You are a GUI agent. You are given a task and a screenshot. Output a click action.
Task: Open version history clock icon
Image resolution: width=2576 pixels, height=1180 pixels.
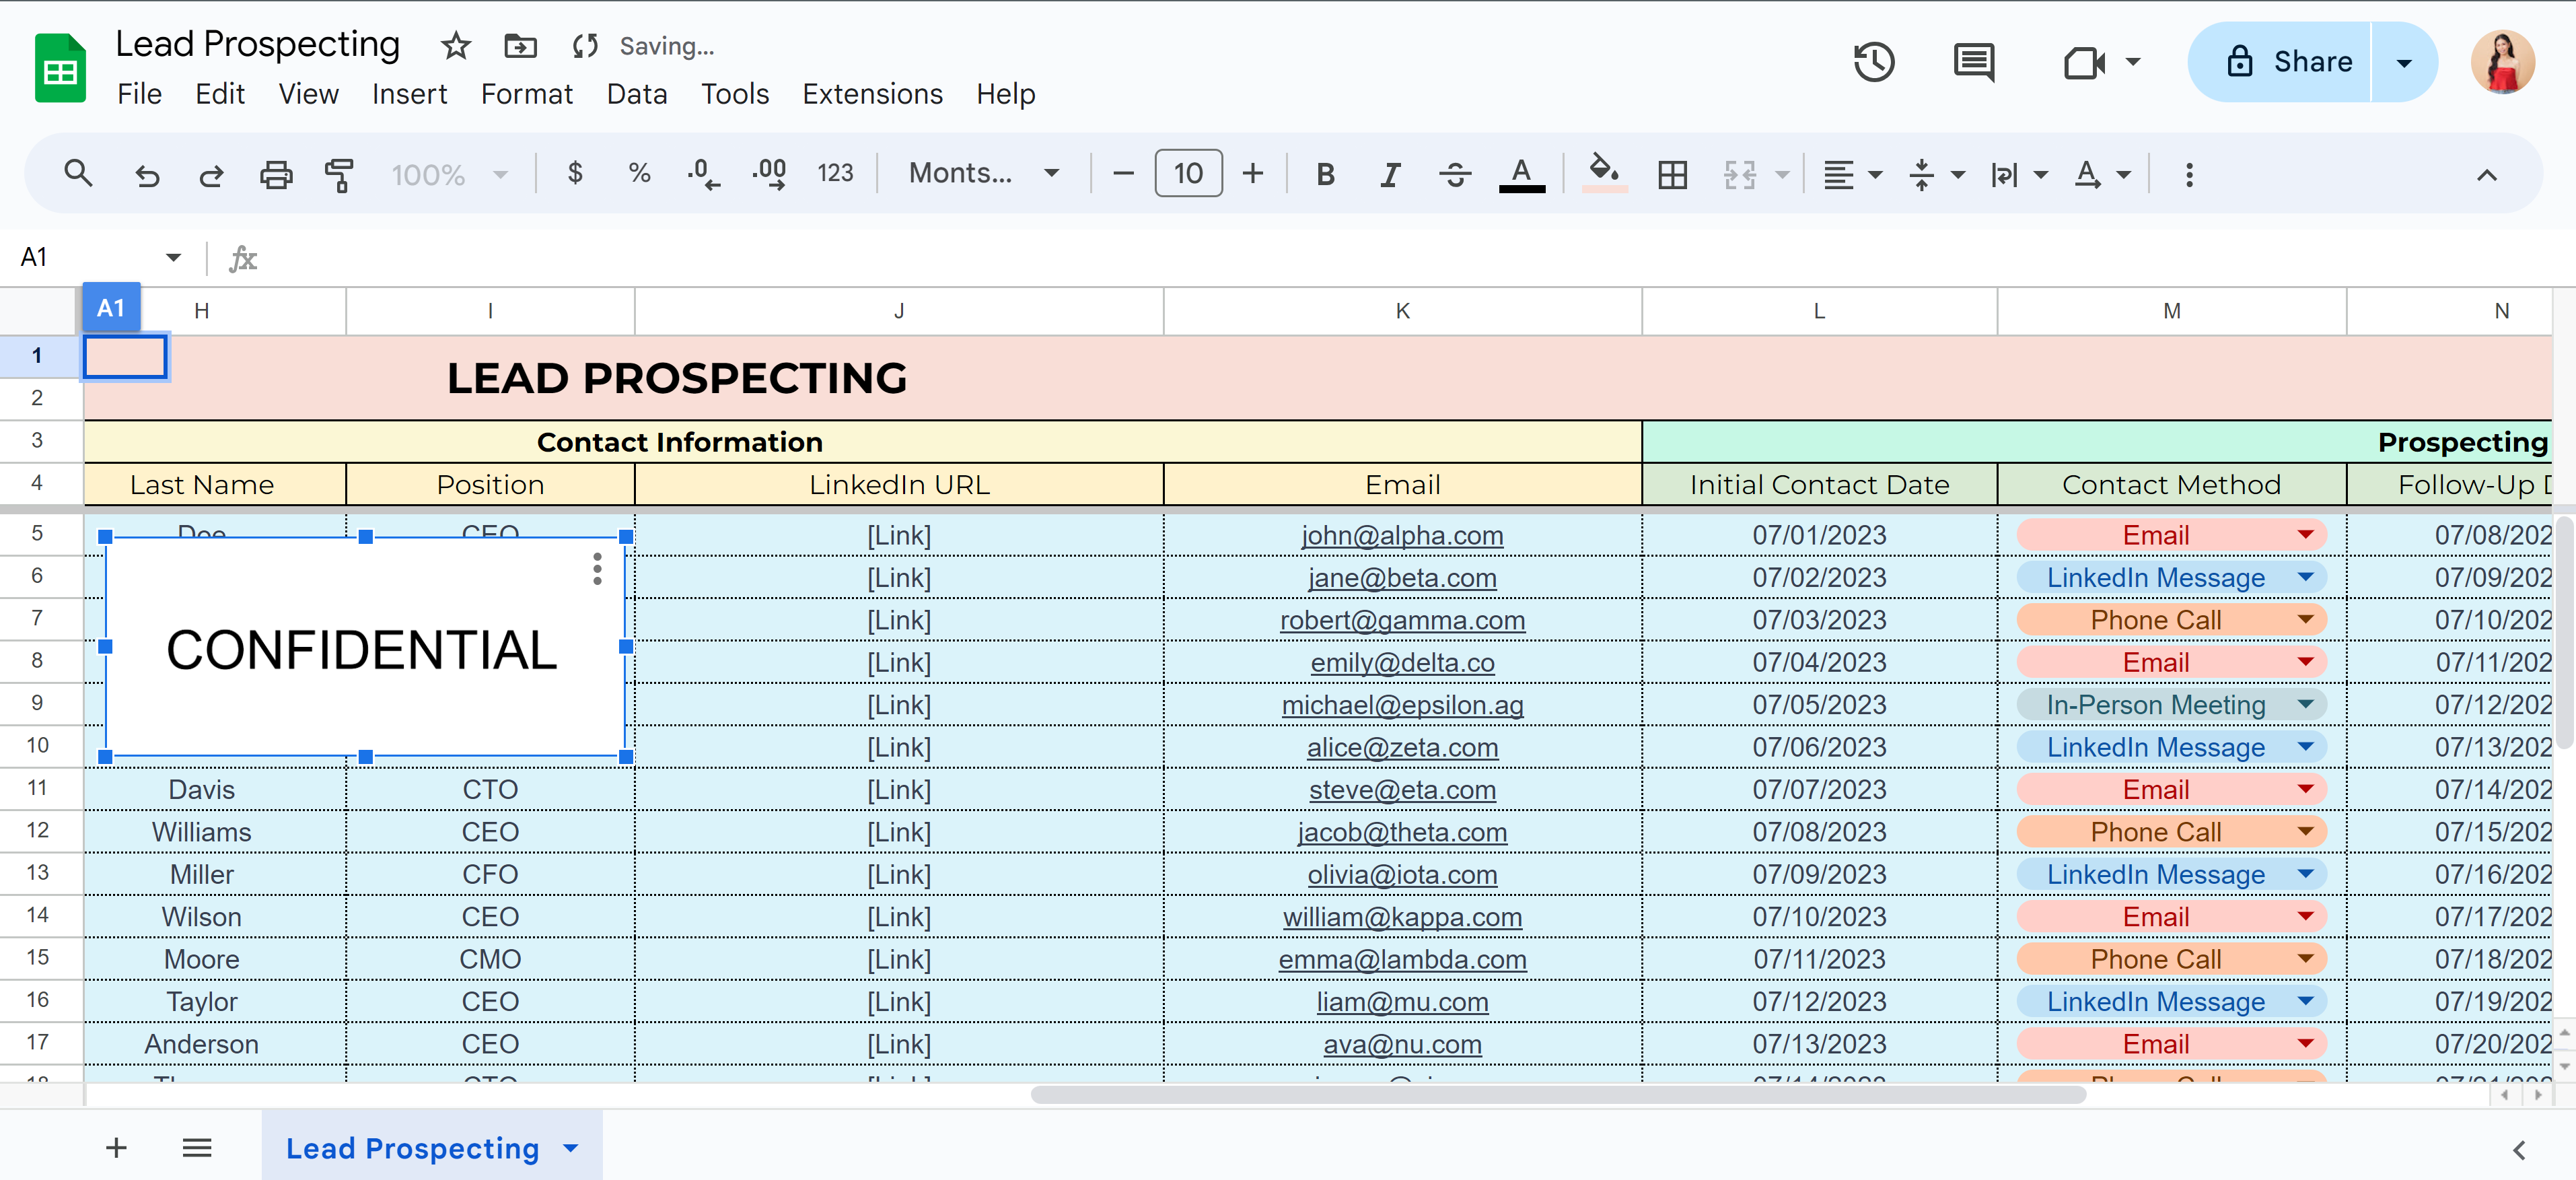coord(1873,62)
